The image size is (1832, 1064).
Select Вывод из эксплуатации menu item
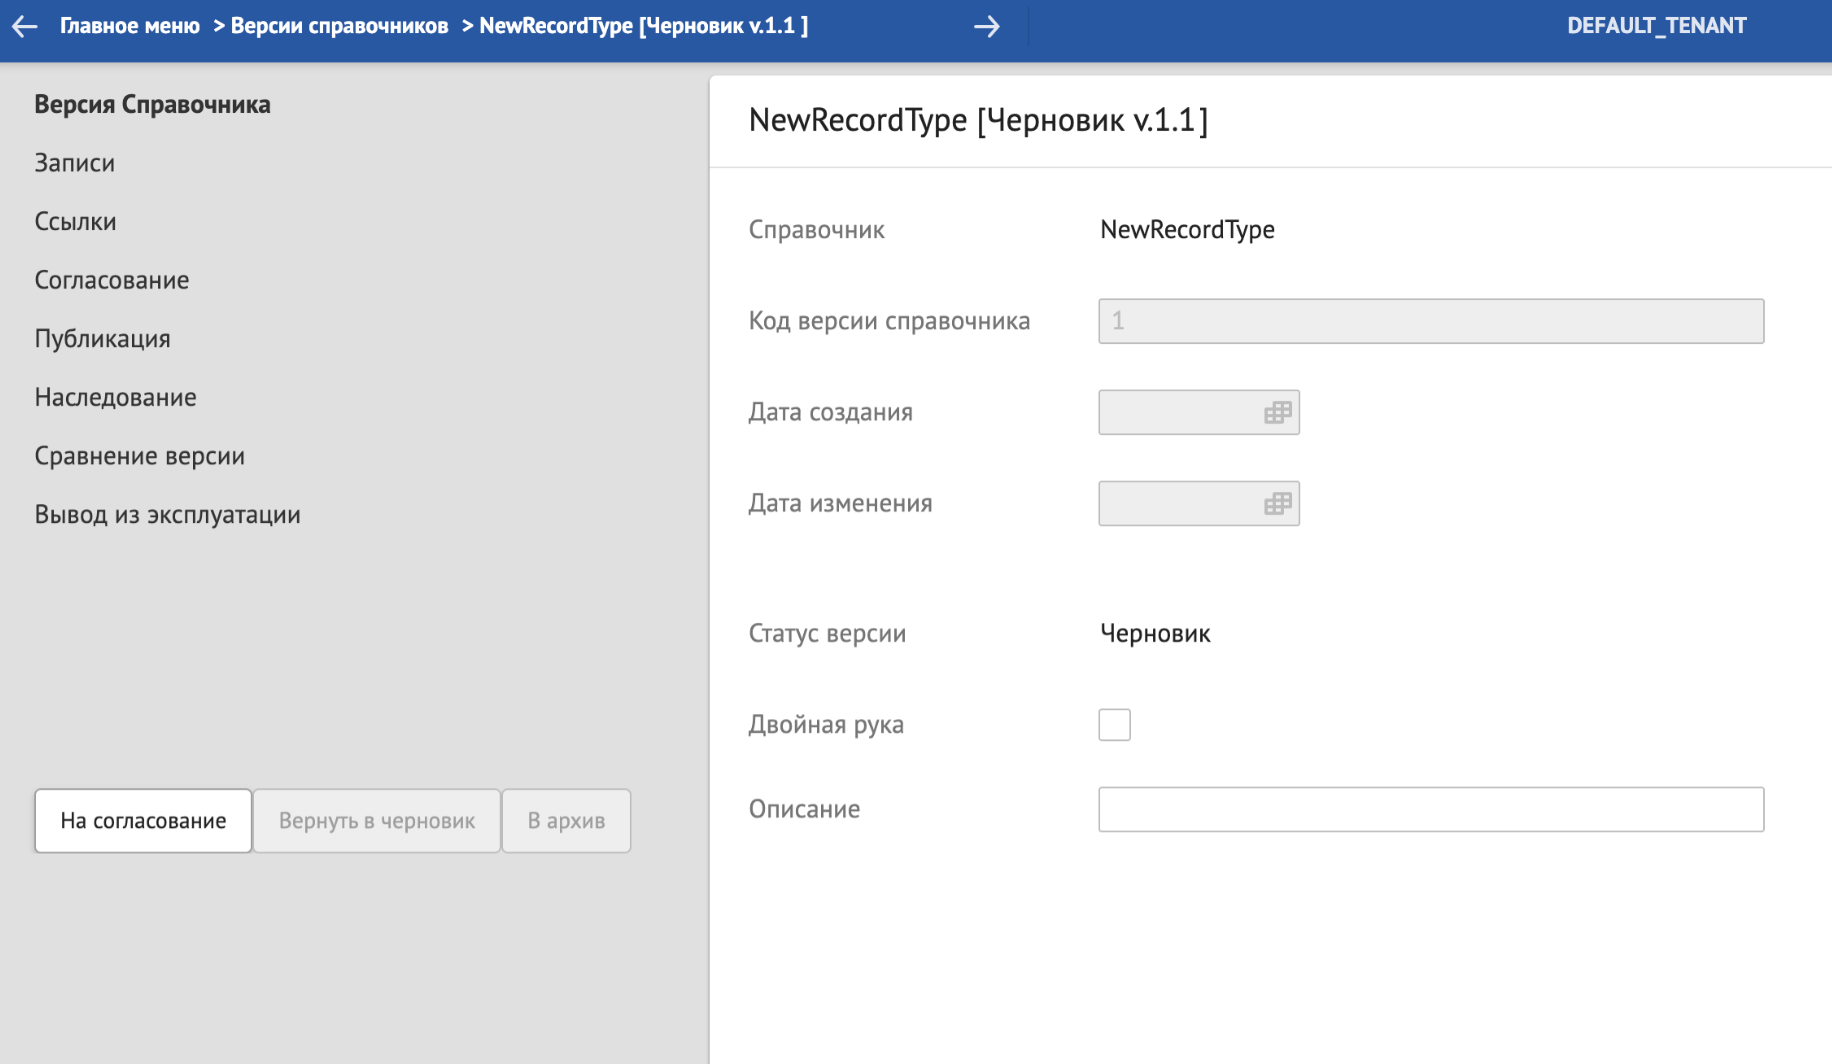(x=168, y=515)
